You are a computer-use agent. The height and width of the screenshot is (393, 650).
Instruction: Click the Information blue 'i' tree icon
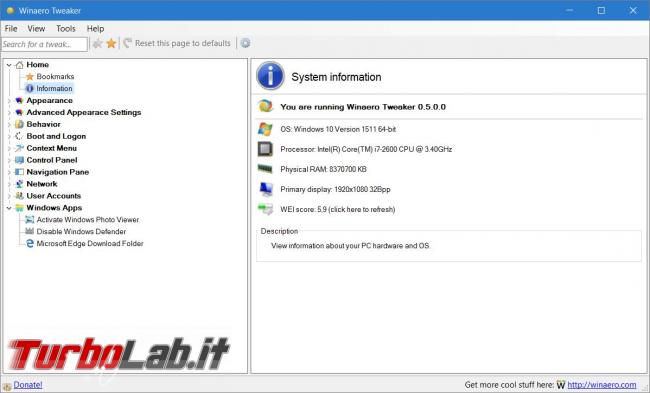coord(29,88)
